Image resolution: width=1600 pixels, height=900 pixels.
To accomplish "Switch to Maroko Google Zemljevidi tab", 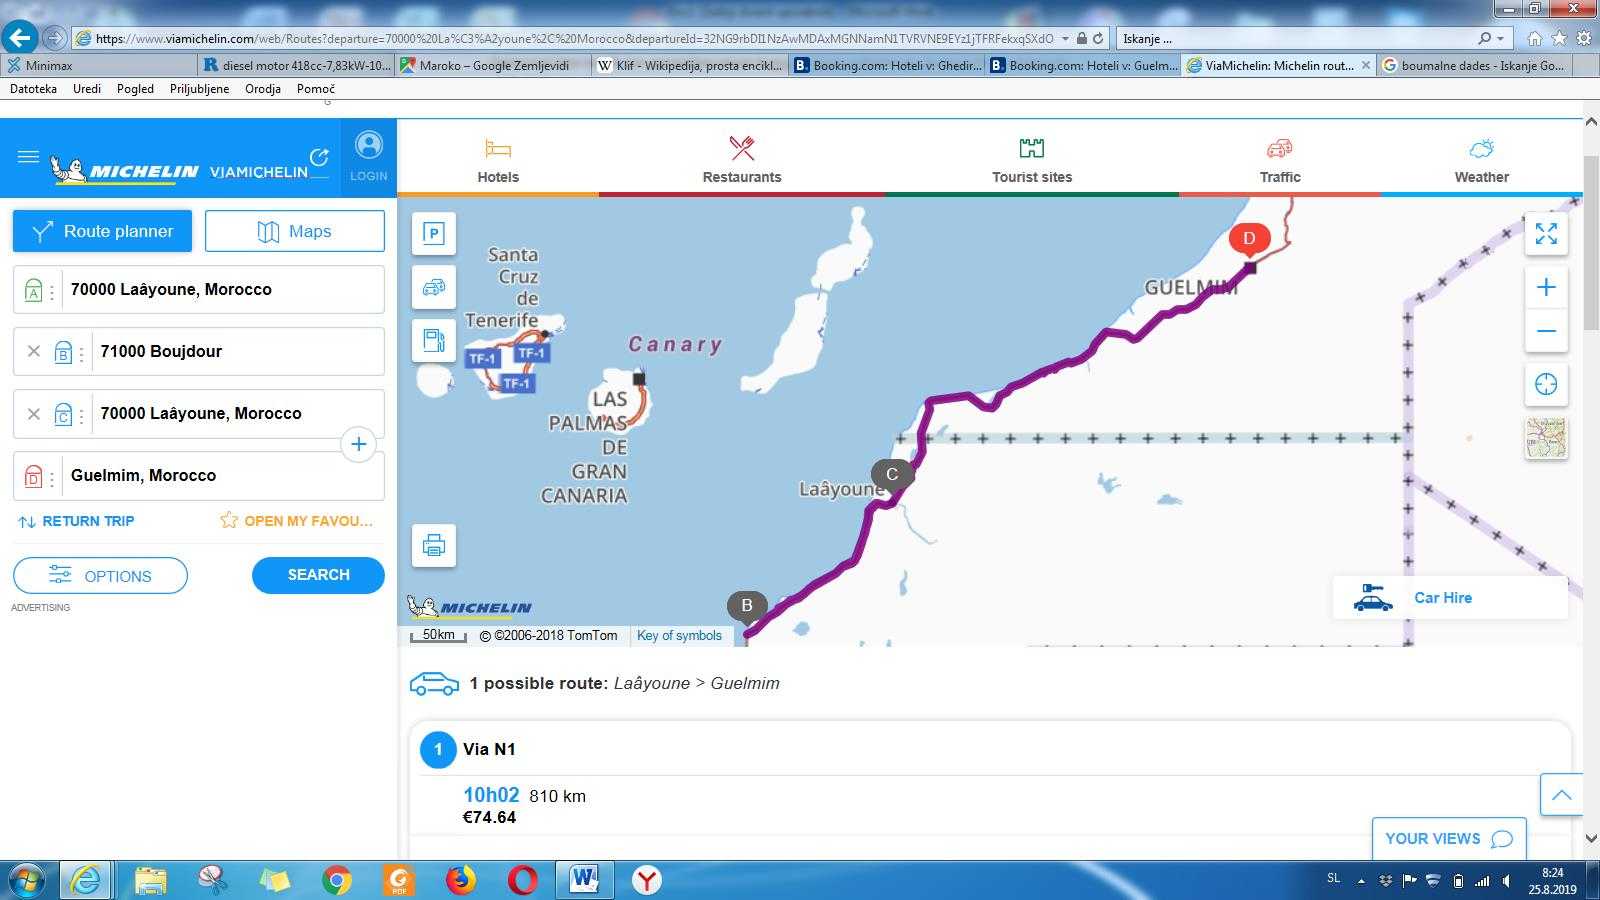I will click(x=493, y=65).
